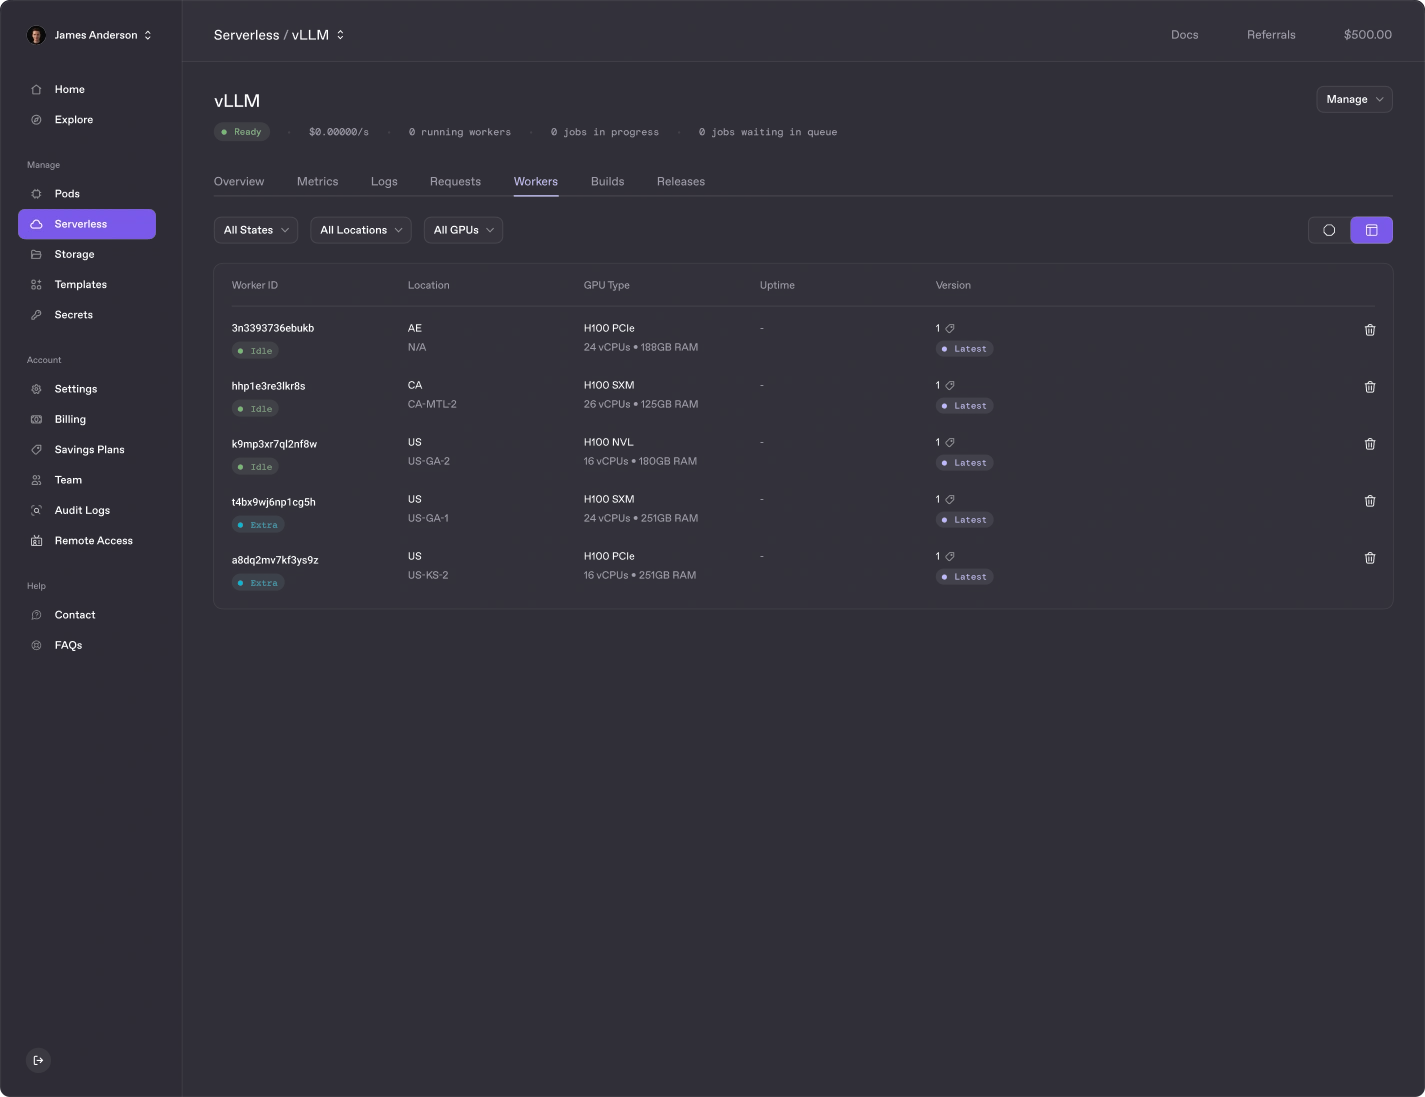The width and height of the screenshot is (1425, 1097).
Task: Open the All GPUs filter dropdown
Action: pyautogui.click(x=463, y=230)
